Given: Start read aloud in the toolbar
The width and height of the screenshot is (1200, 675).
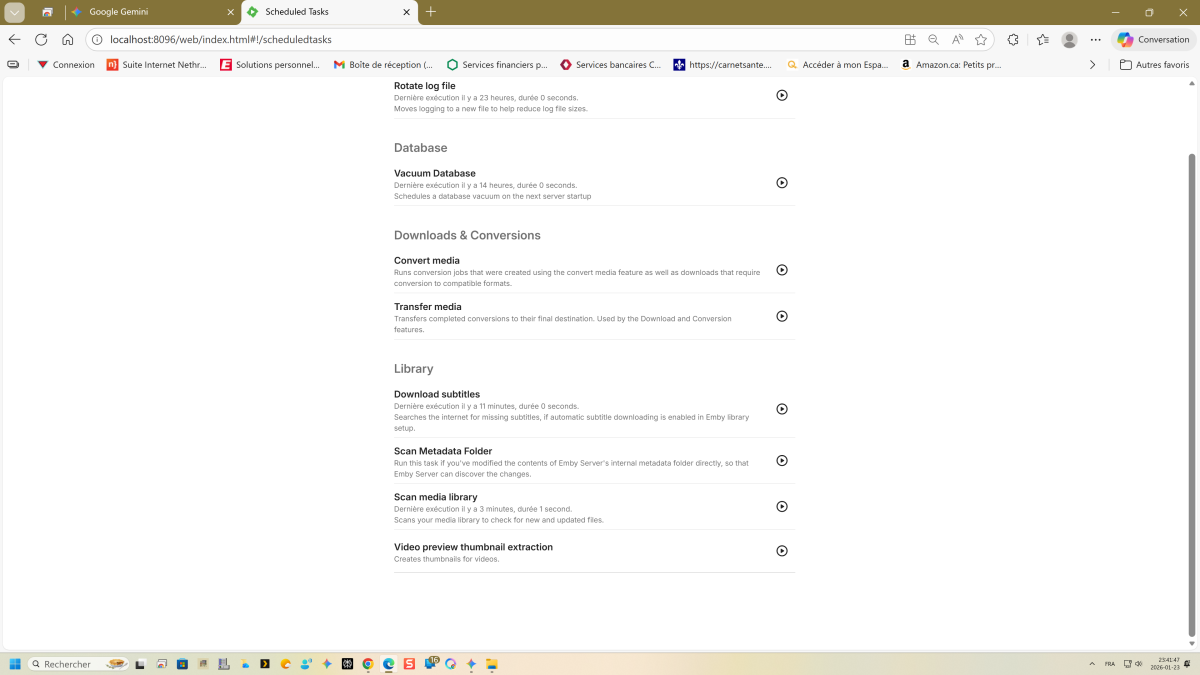Looking at the screenshot, I should [x=957, y=39].
